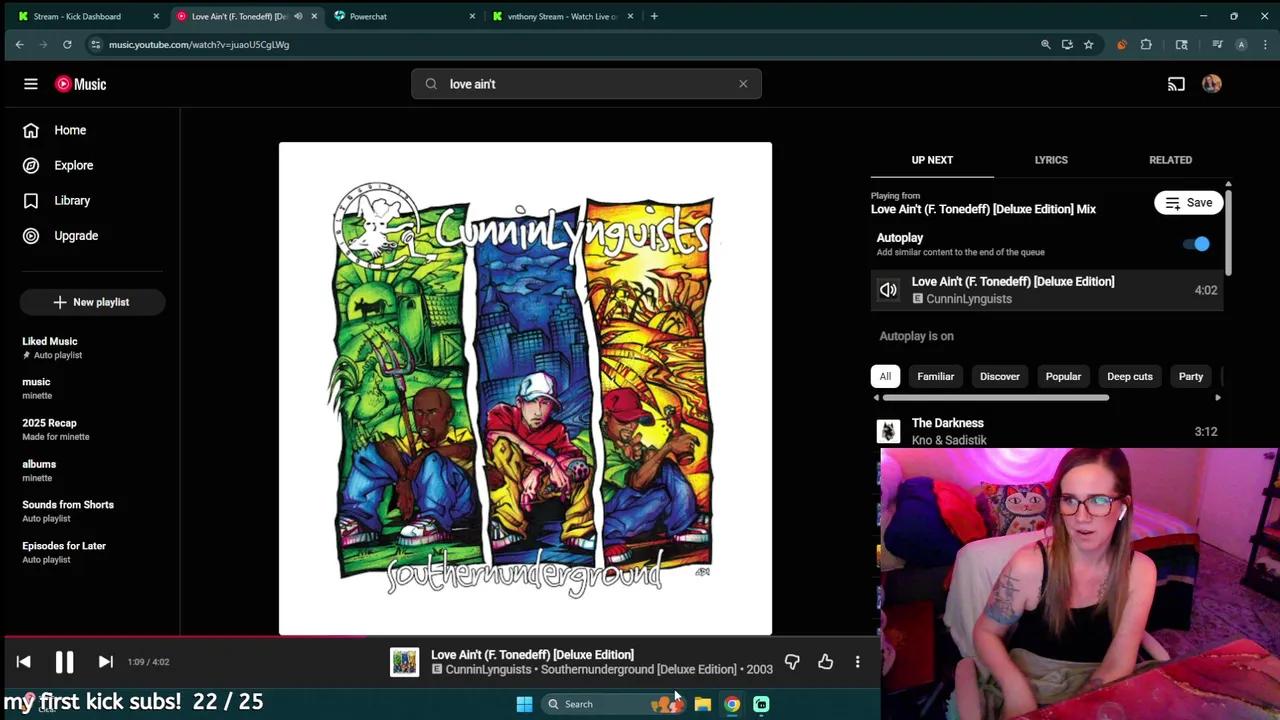1280x720 pixels.
Task: Open the Library section
Action: click(x=72, y=200)
